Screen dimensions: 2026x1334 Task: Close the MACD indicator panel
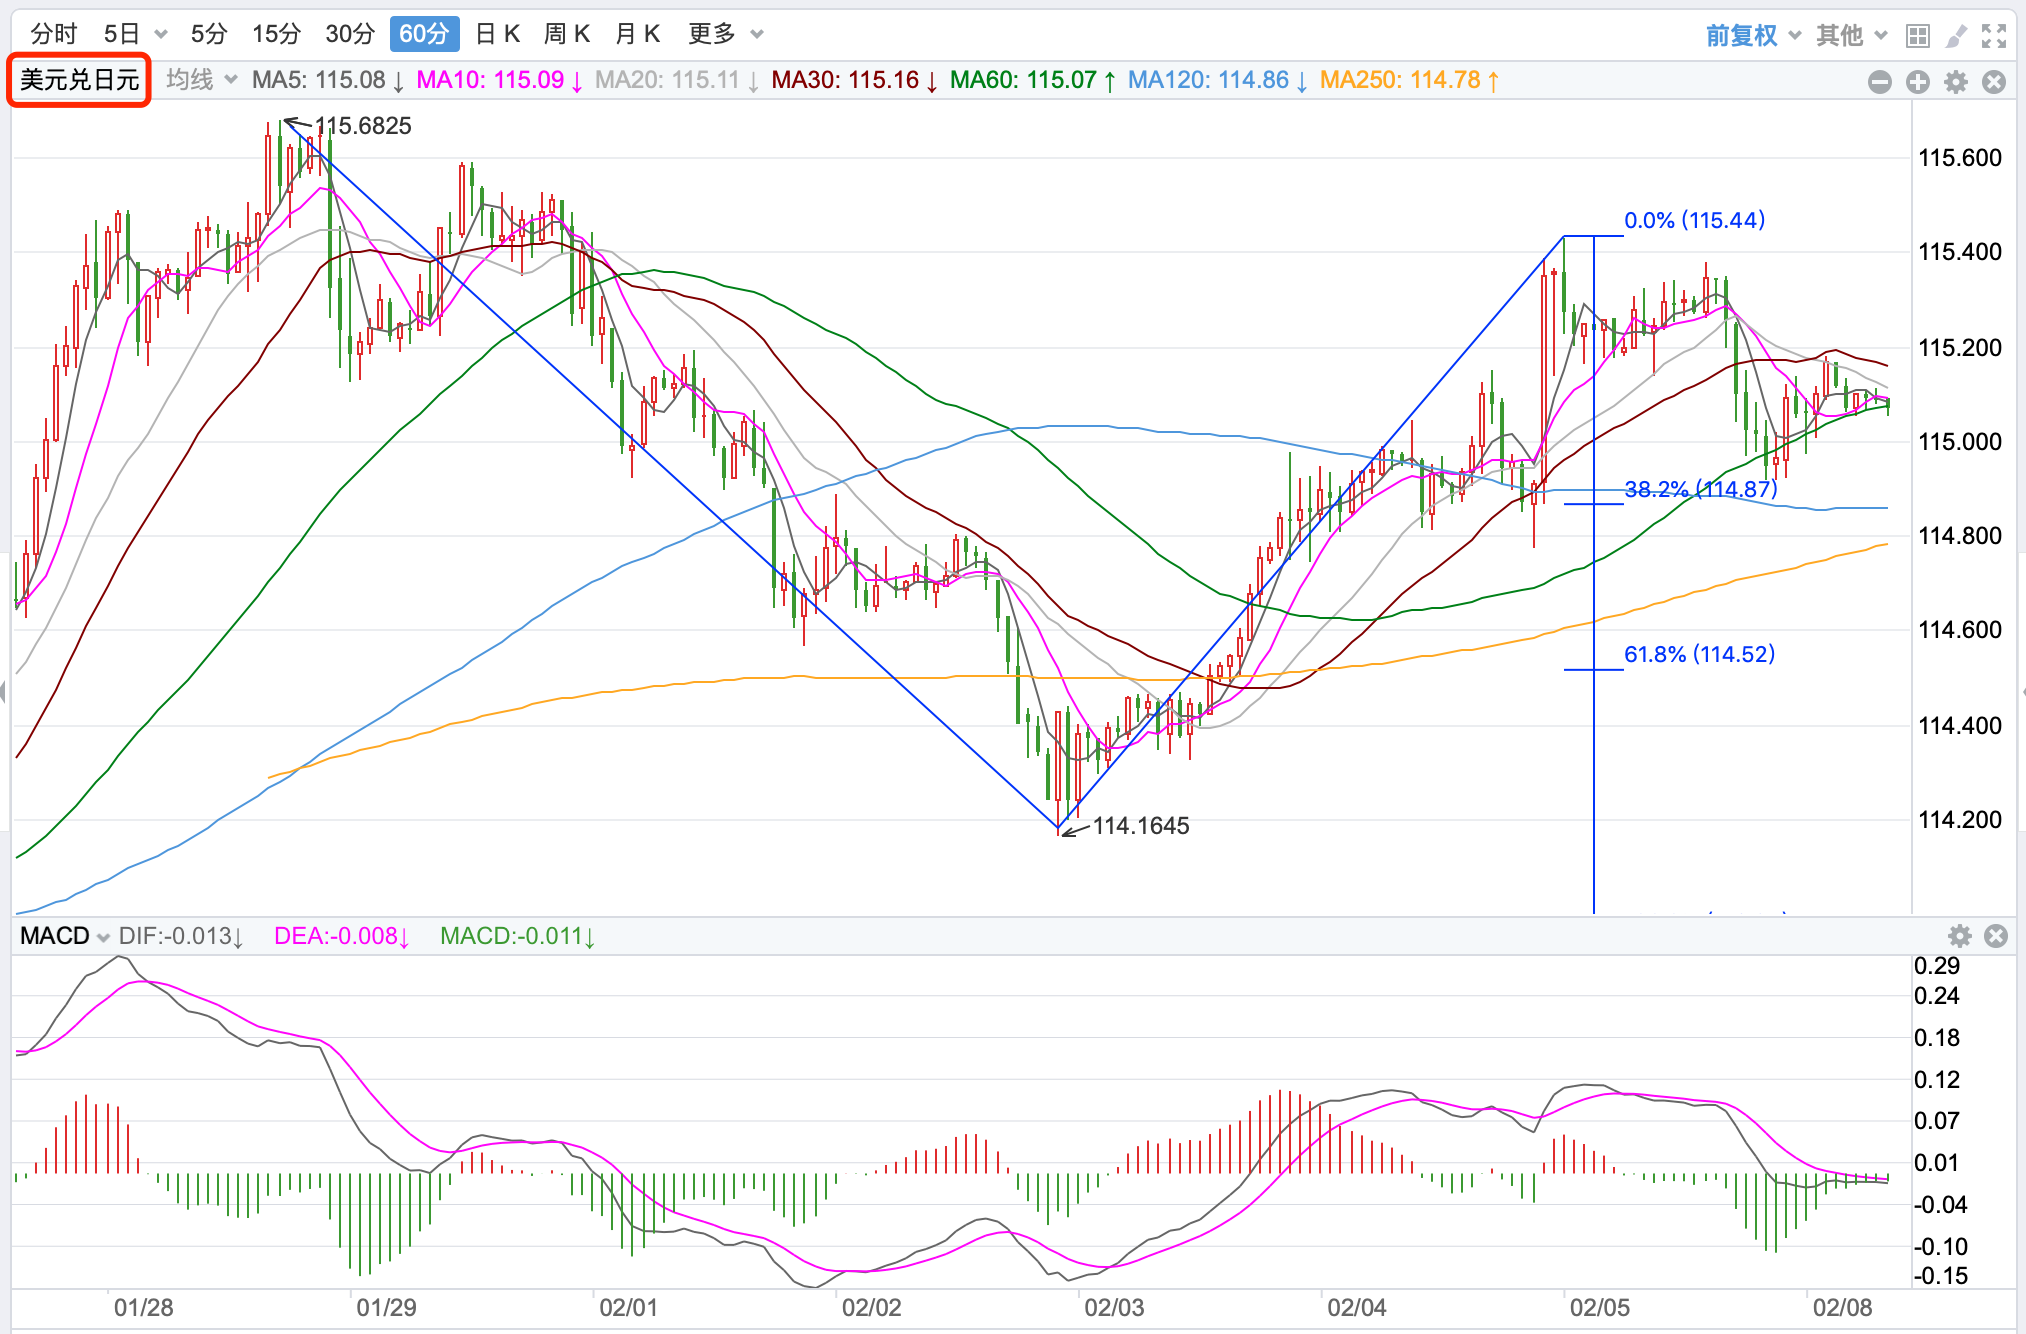click(1996, 936)
